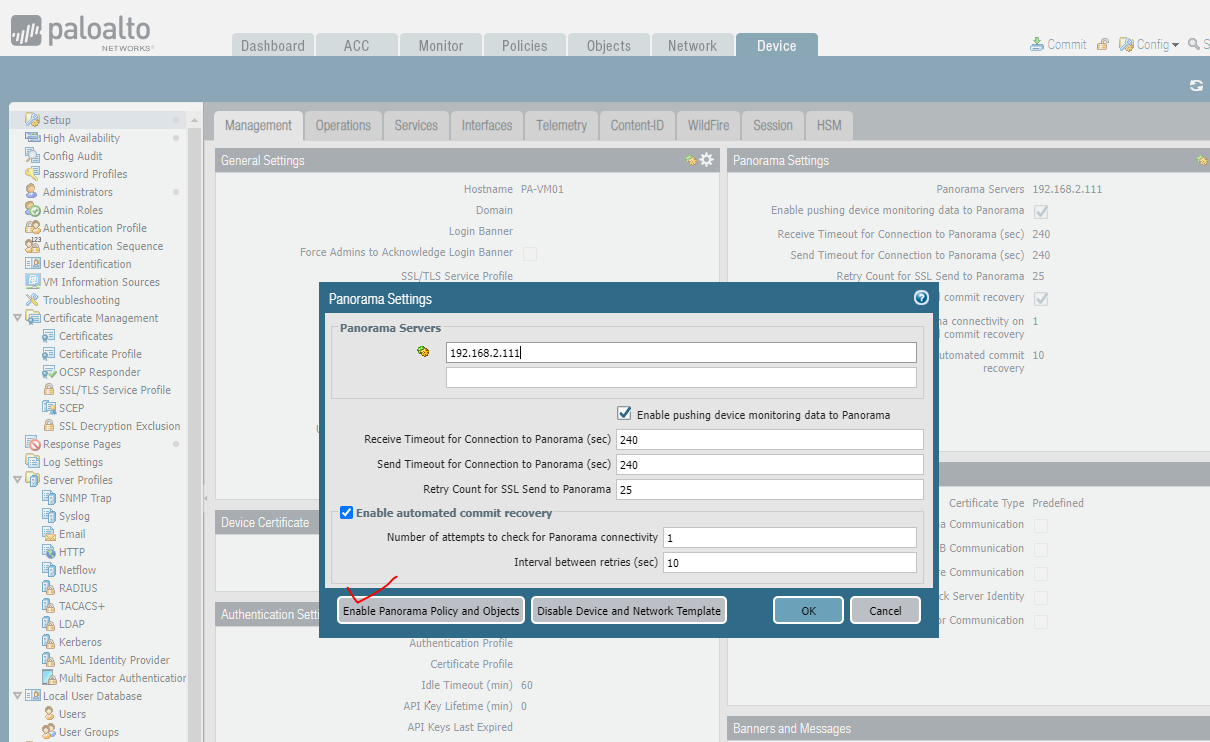
Task: Click the Response Pages icon
Action: tap(33, 444)
